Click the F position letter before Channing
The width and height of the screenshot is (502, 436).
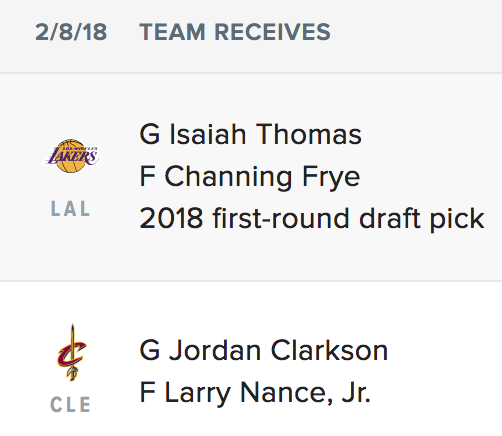(147, 177)
